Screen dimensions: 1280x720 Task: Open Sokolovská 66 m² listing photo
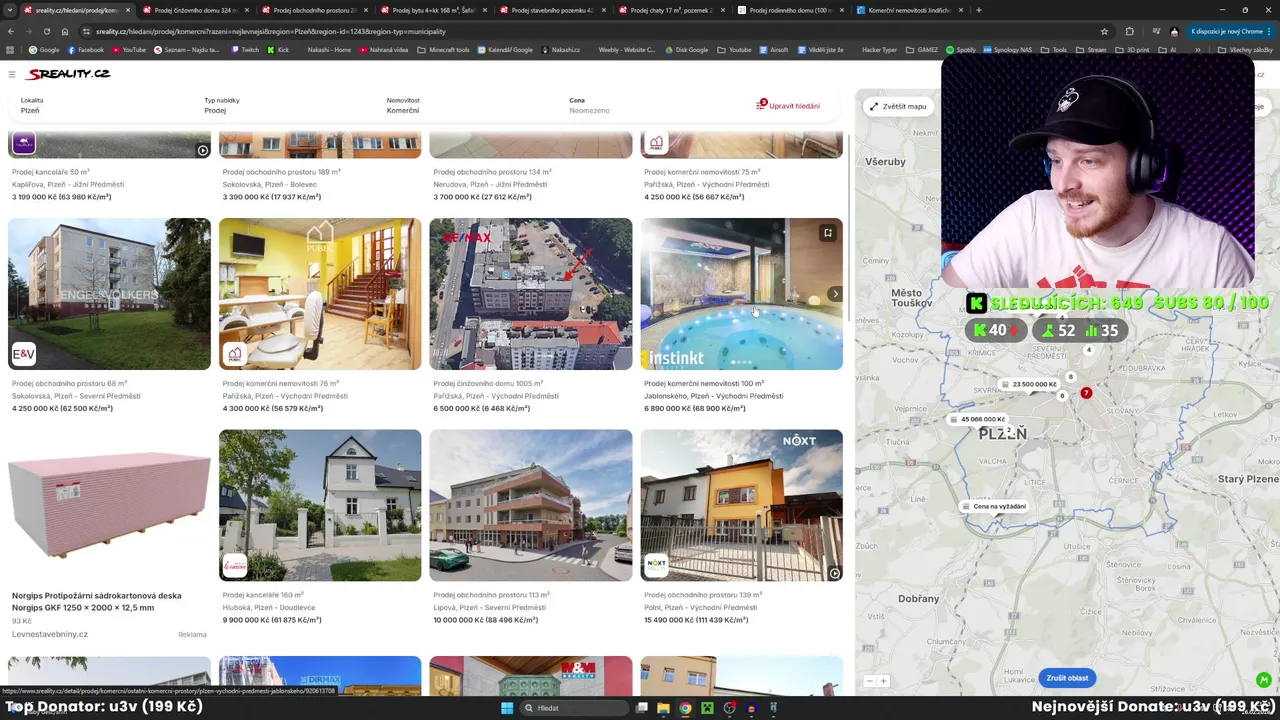pyautogui.click(x=109, y=294)
